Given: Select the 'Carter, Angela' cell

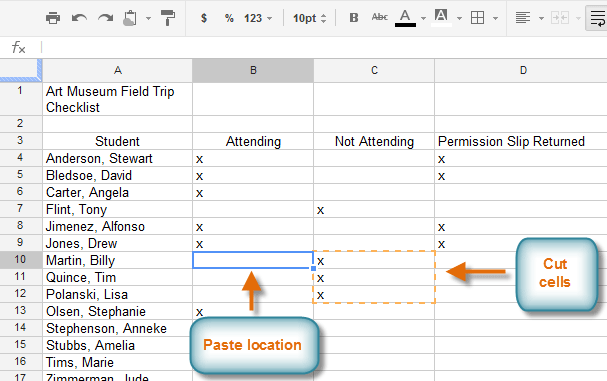Looking at the screenshot, I should (x=117, y=192).
